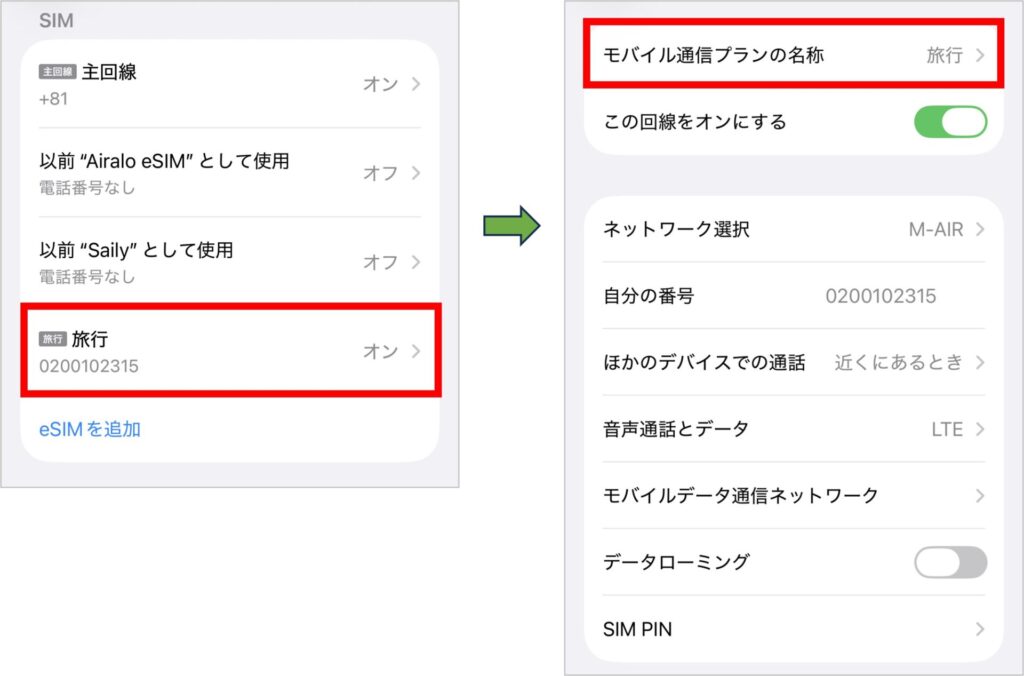
Task: Tap chevron on the 主回線 row
Action: pyautogui.click(x=416, y=84)
